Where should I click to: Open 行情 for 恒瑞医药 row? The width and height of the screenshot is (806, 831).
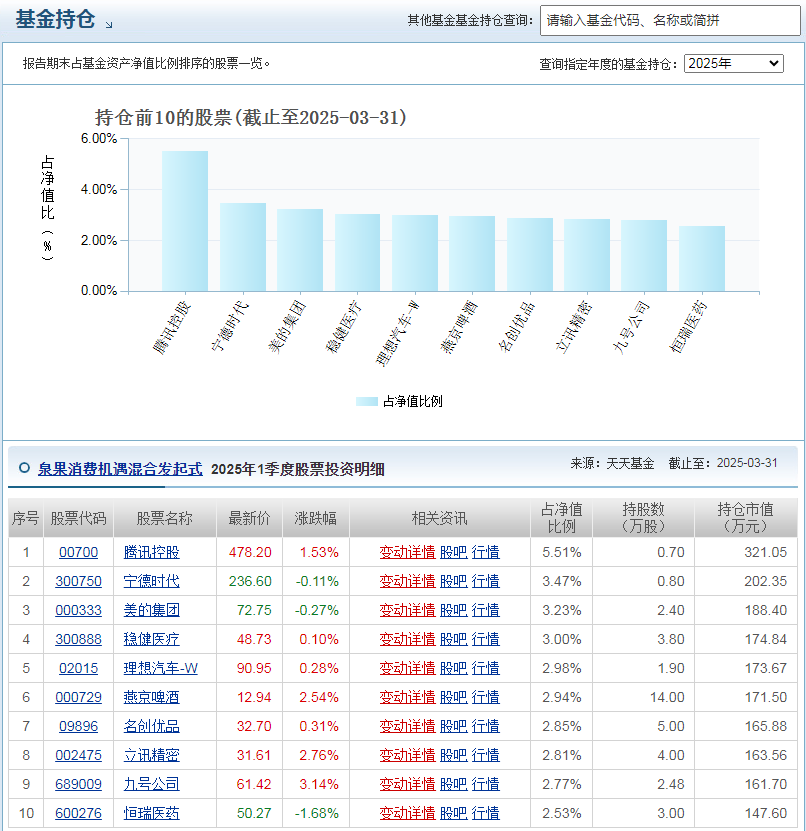coord(485,813)
